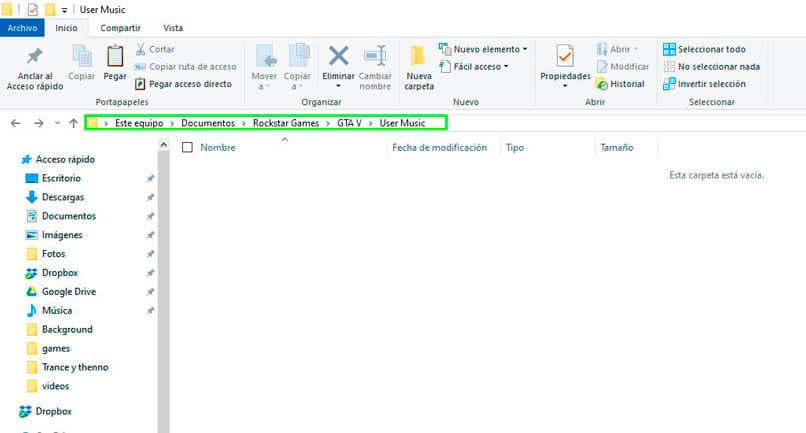This screenshot has width=806, height=433.
Task: Open the Background folder in sidebar
Action: point(67,330)
